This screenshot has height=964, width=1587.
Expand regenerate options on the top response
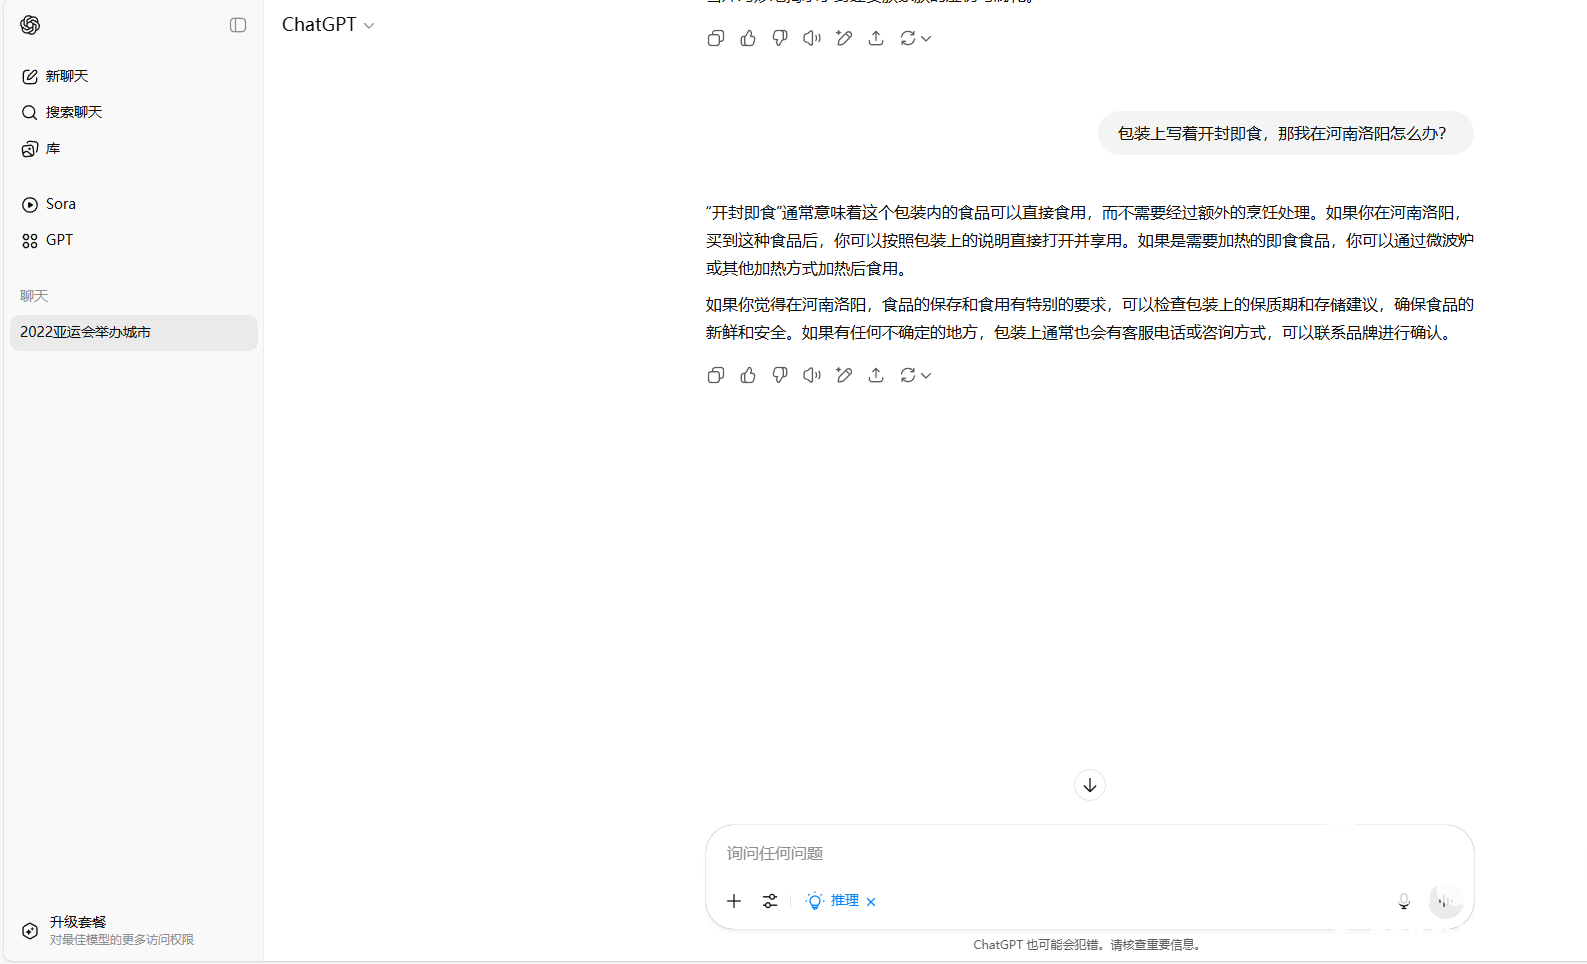pyautogui.click(x=915, y=38)
